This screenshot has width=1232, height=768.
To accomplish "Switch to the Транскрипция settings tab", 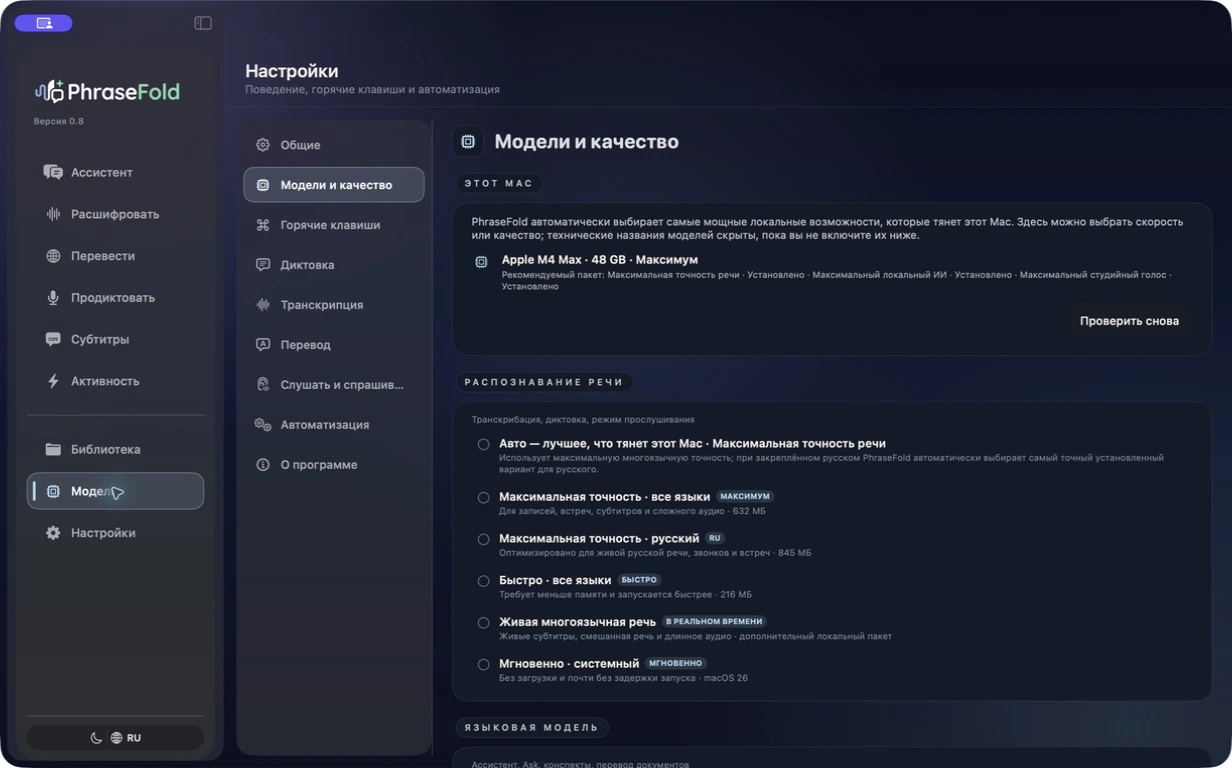I will tap(334, 305).
